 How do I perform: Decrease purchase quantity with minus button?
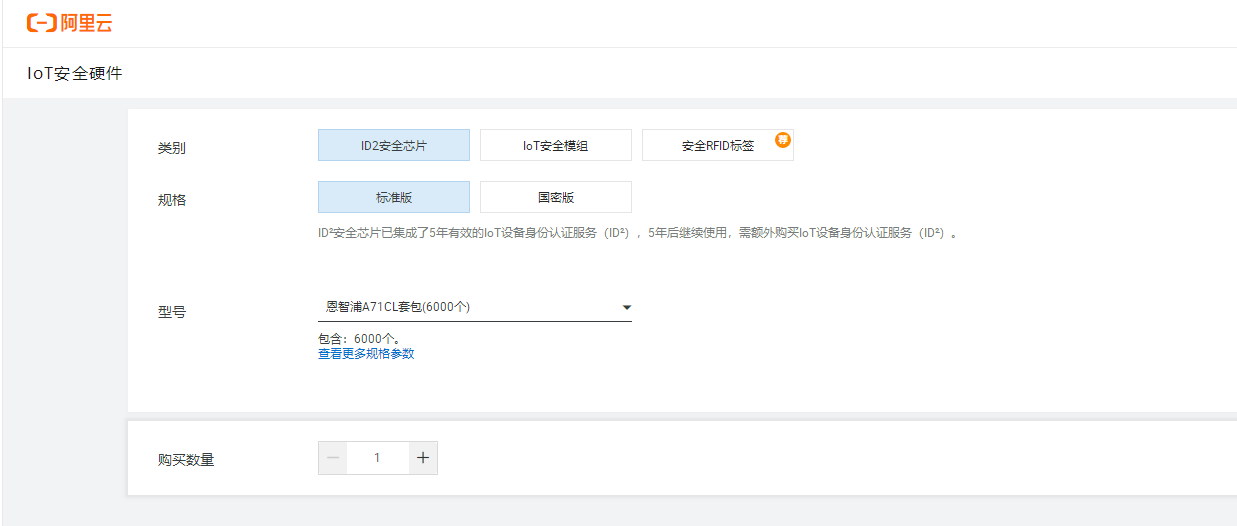[333, 458]
